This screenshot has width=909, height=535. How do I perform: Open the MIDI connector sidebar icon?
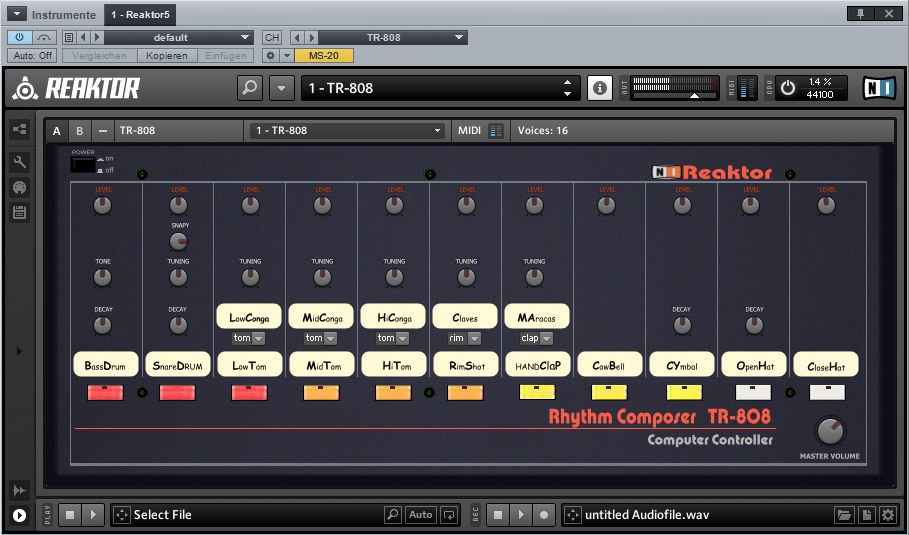tap(20, 187)
